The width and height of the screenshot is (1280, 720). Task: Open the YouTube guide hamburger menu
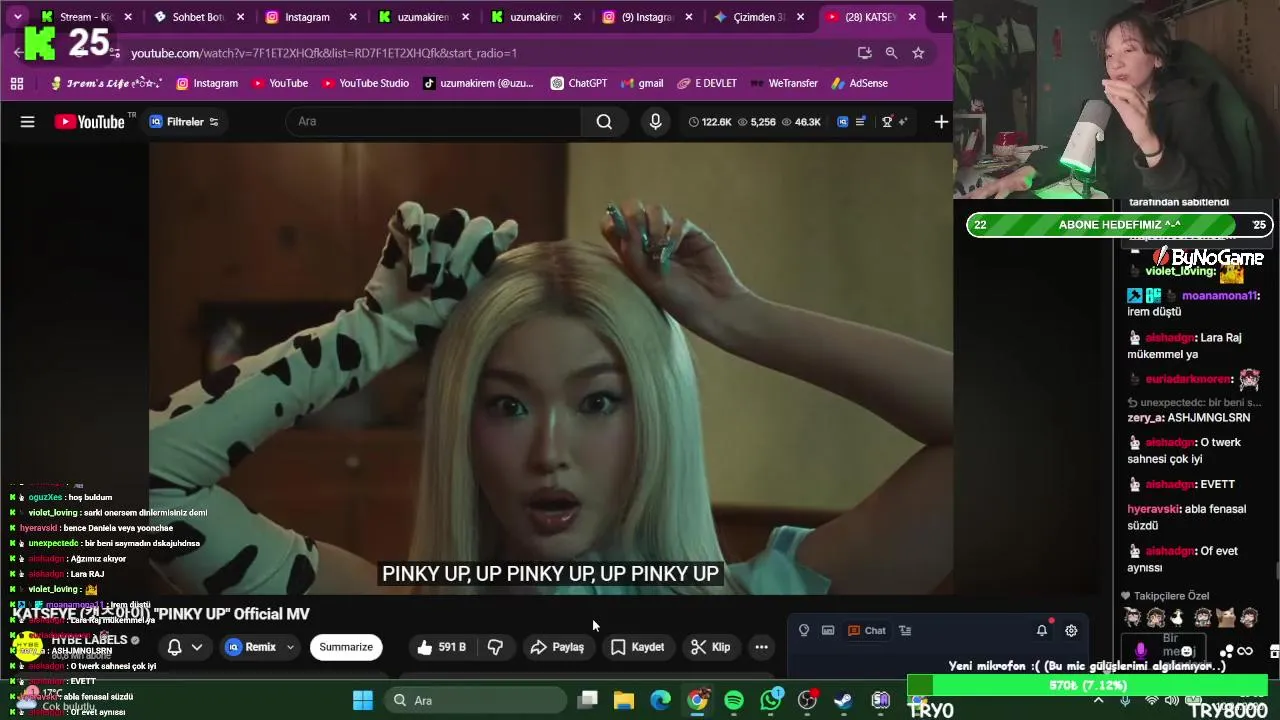[x=28, y=122]
